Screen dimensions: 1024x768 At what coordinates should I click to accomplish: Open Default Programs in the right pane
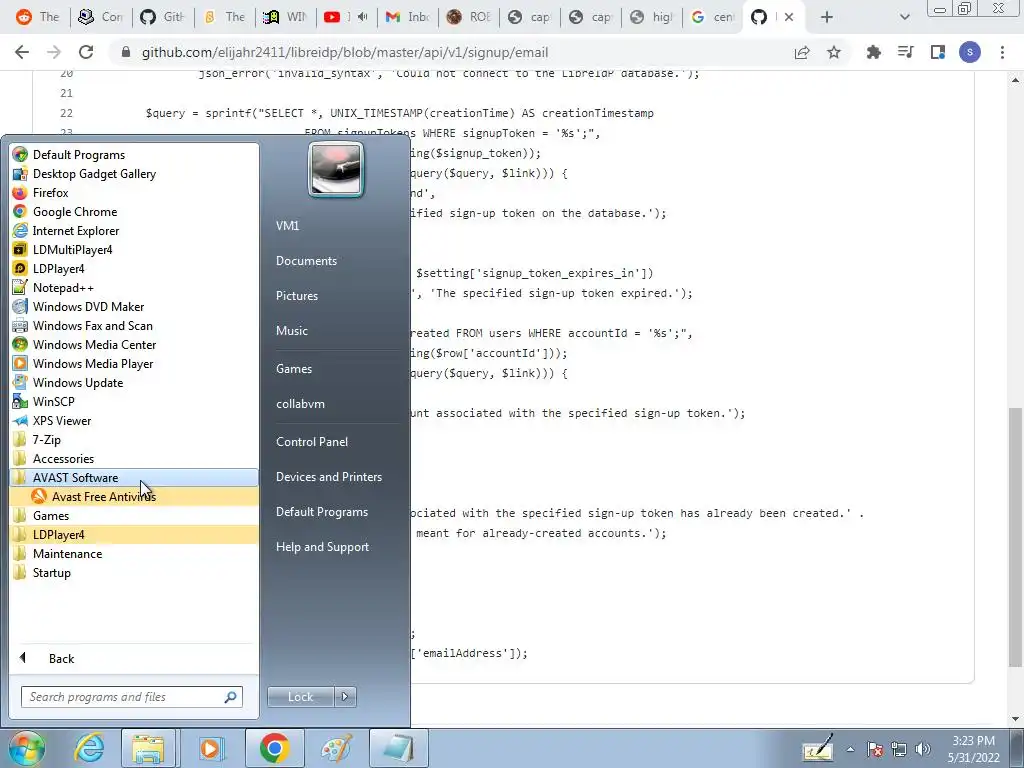(x=322, y=512)
